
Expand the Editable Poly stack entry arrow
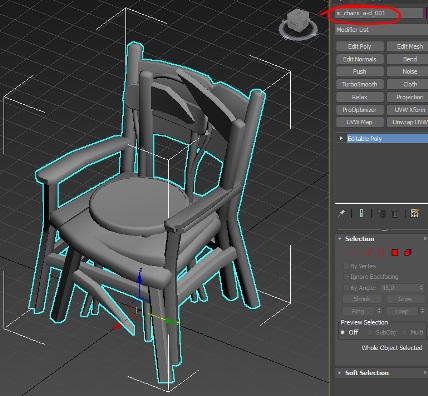(341, 138)
